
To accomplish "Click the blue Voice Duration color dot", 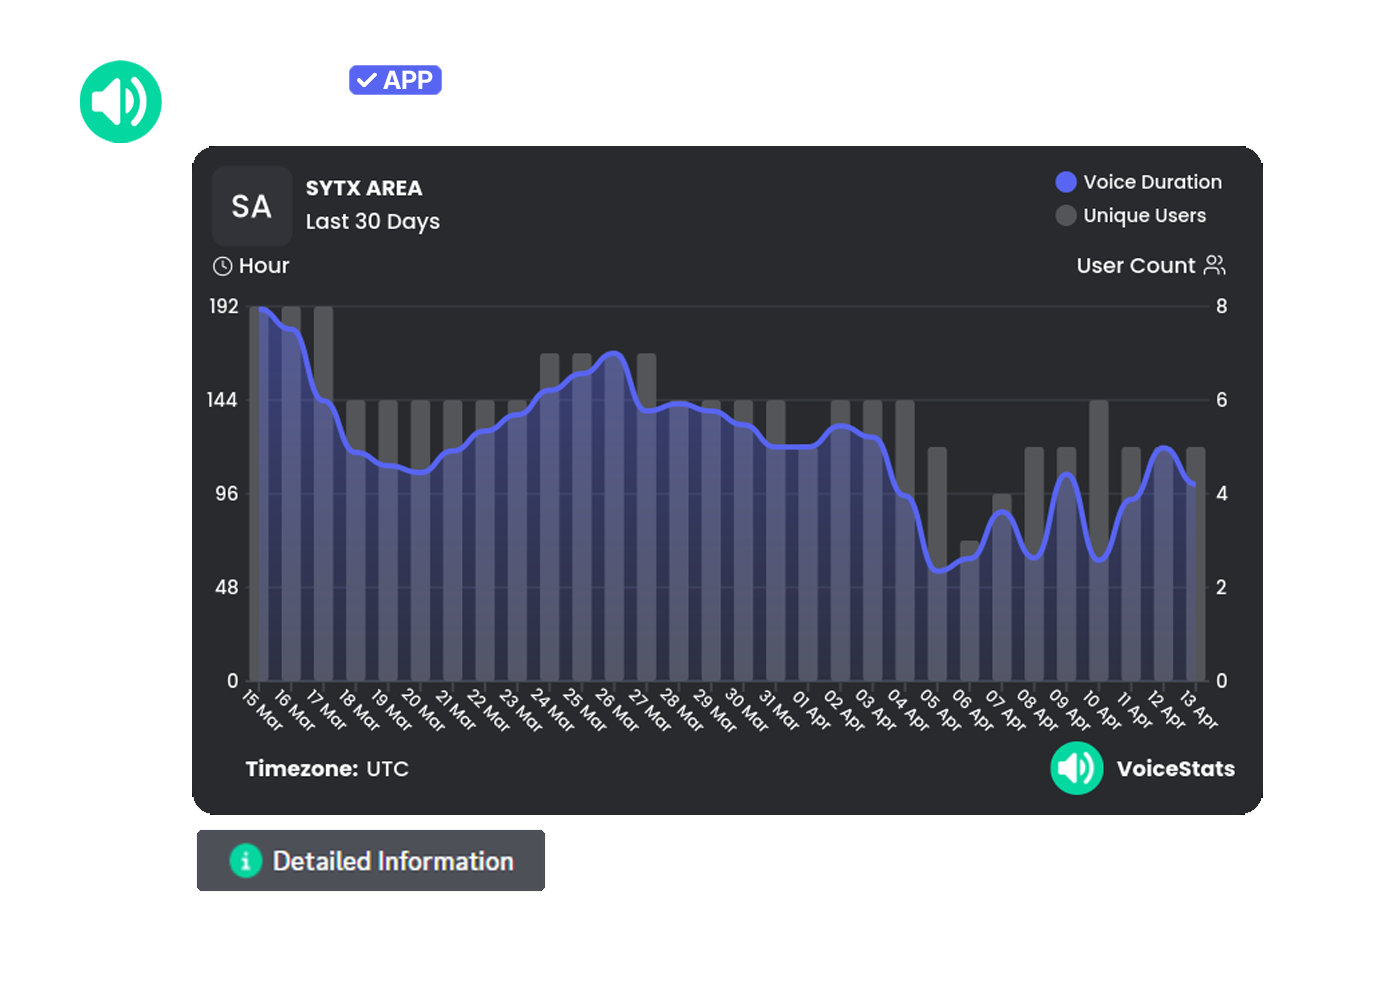I will pos(1064,181).
